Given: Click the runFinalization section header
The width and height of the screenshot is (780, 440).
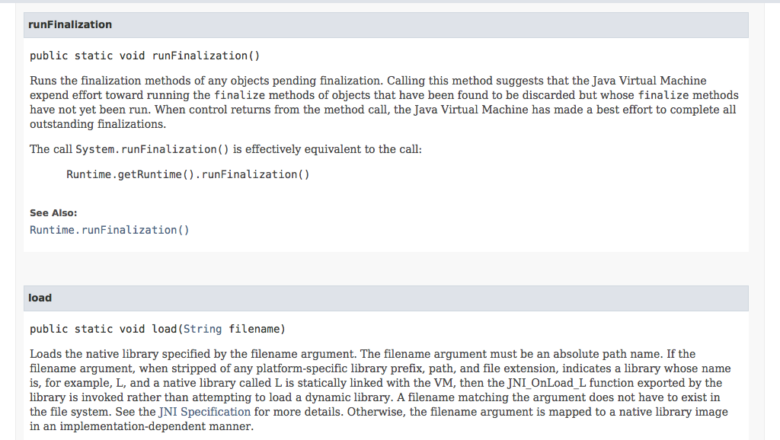Looking at the screenshot, I should point(386,25).
